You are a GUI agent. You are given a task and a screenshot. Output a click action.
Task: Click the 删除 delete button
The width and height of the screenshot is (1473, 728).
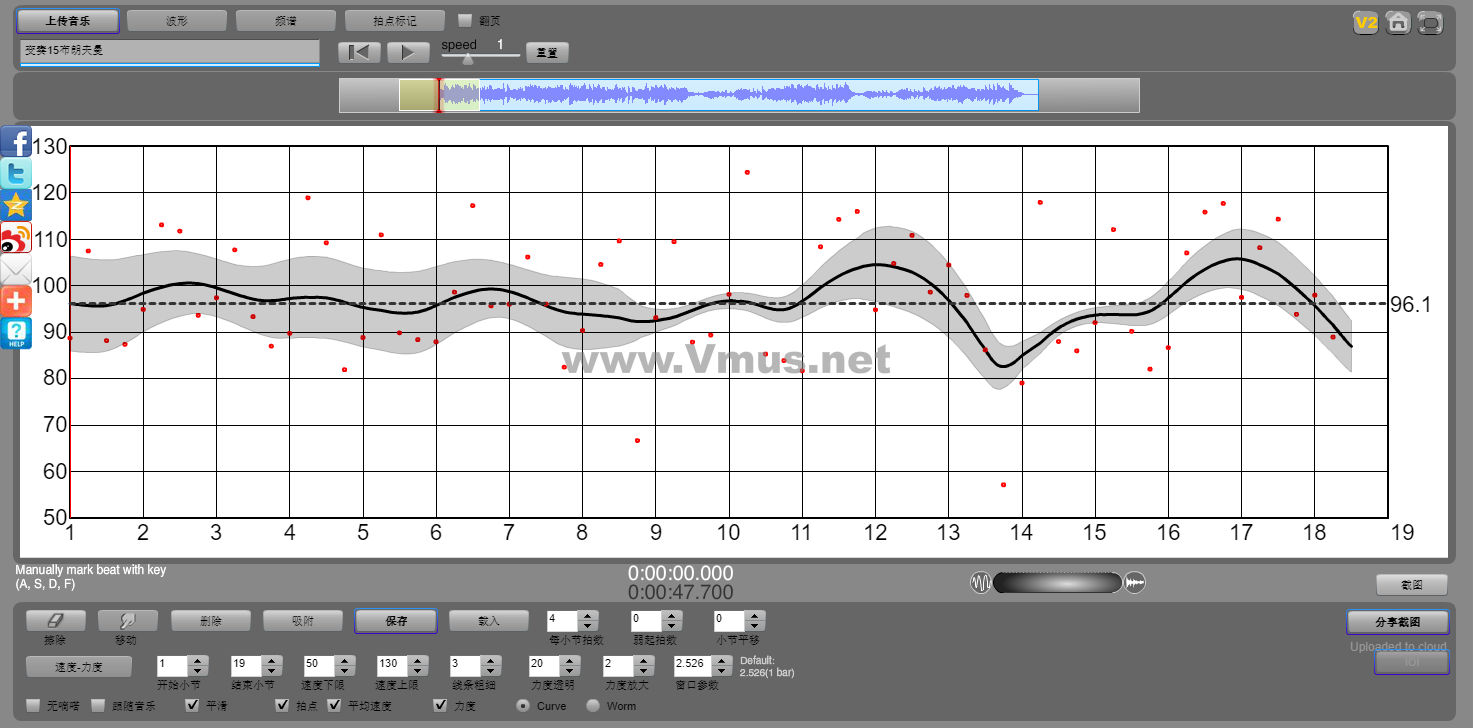click(x=211, y=621)
